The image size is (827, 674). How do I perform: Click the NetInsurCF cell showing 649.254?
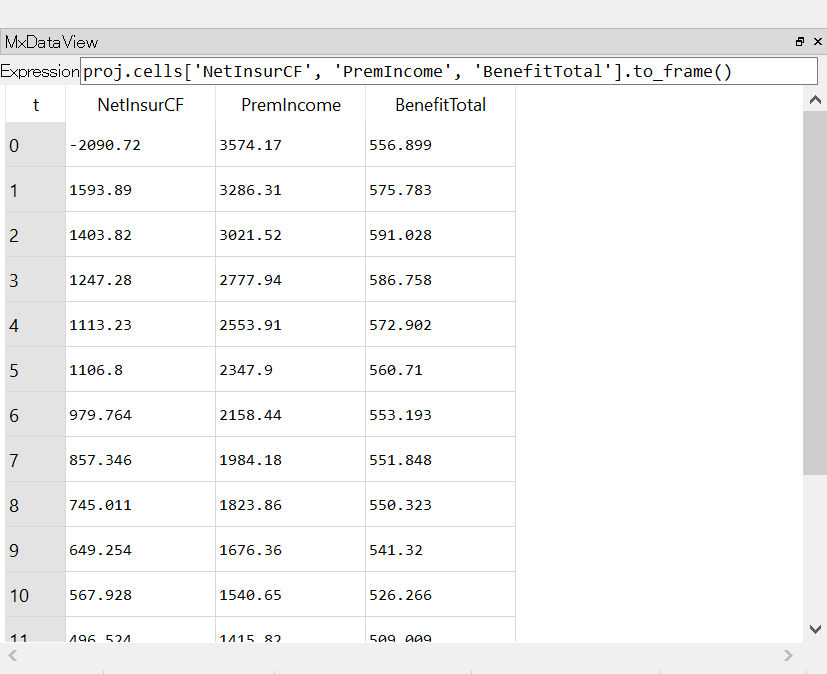coord(140,550)
